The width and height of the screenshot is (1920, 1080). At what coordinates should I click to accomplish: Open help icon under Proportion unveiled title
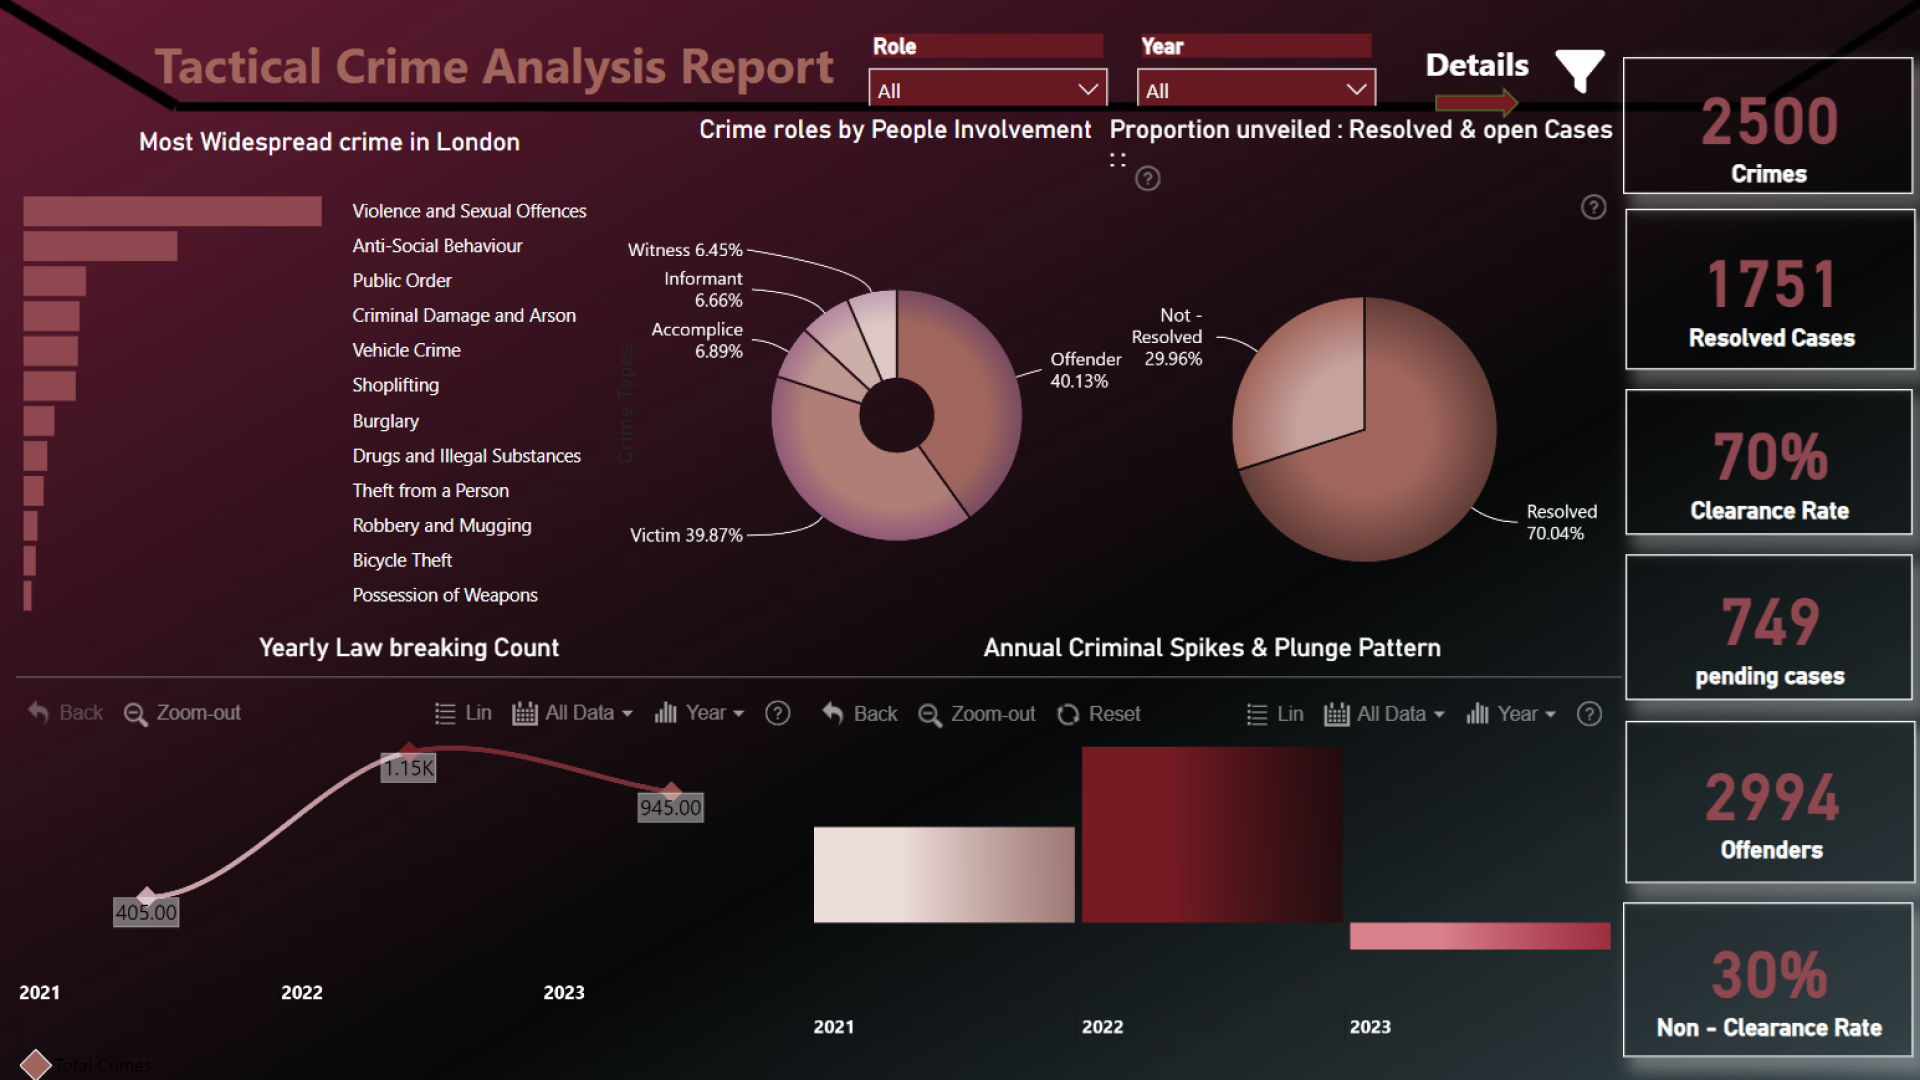pyautogui.click(x=1148, y=178)
